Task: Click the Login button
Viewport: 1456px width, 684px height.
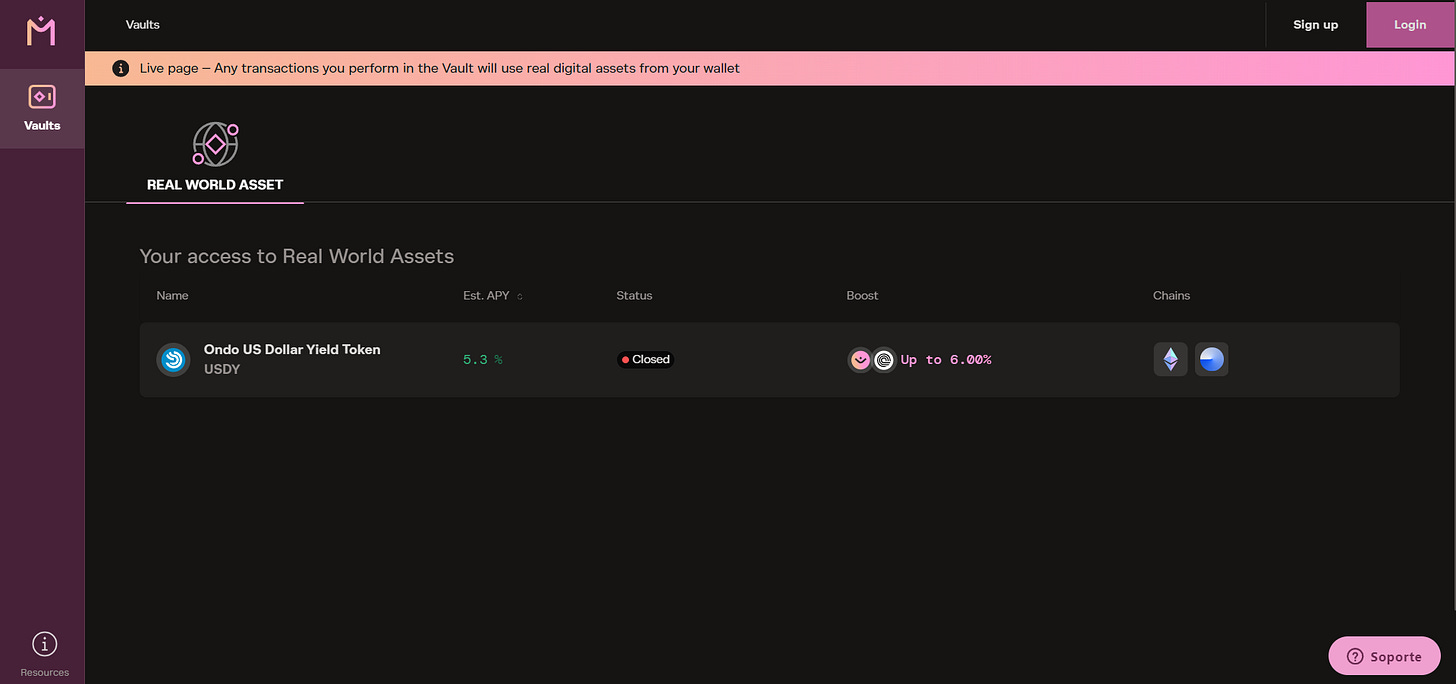Action: pos(1410,25)
